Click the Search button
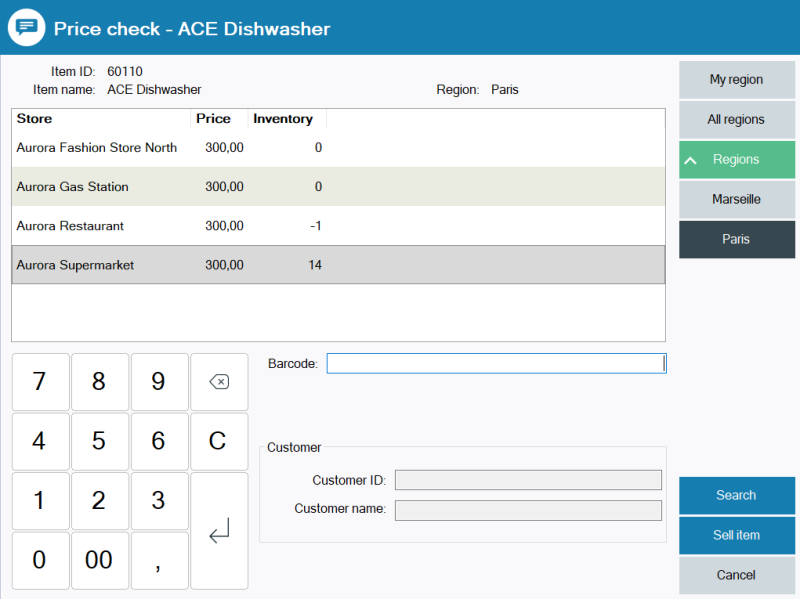The height and width of the screenshot is (599, 800). pos(737,496)
